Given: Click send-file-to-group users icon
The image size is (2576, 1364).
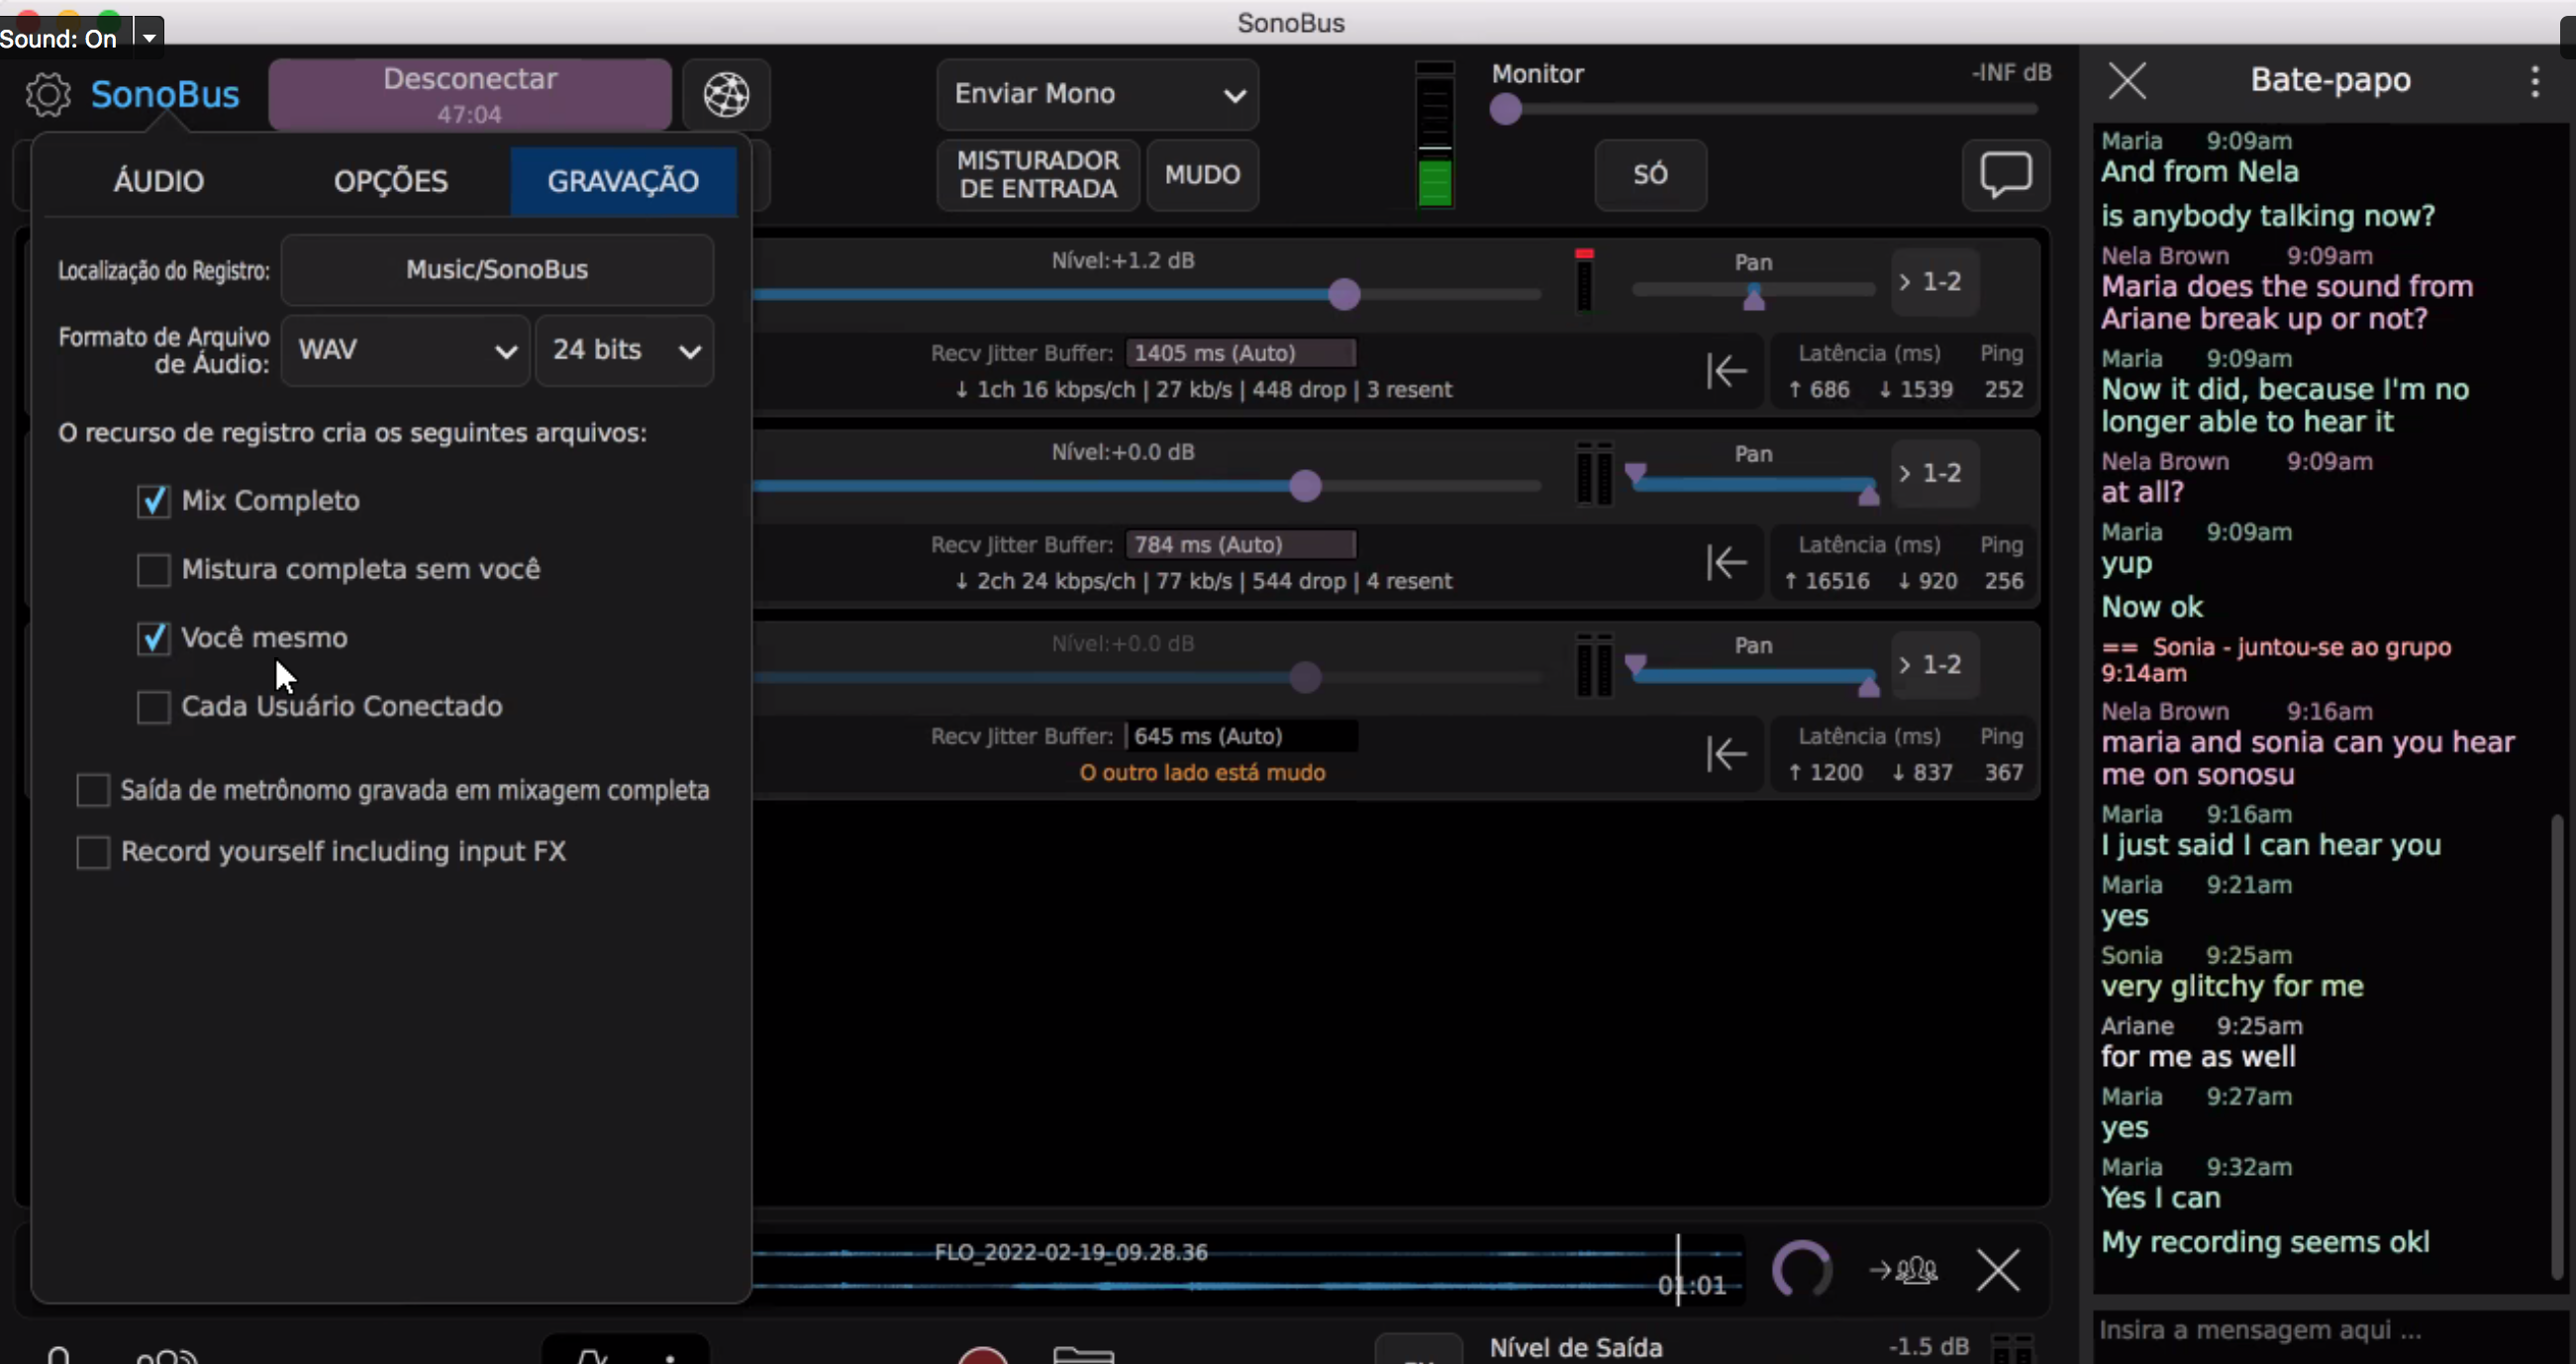Looking at the screenshot, I should [1903, 1270].
